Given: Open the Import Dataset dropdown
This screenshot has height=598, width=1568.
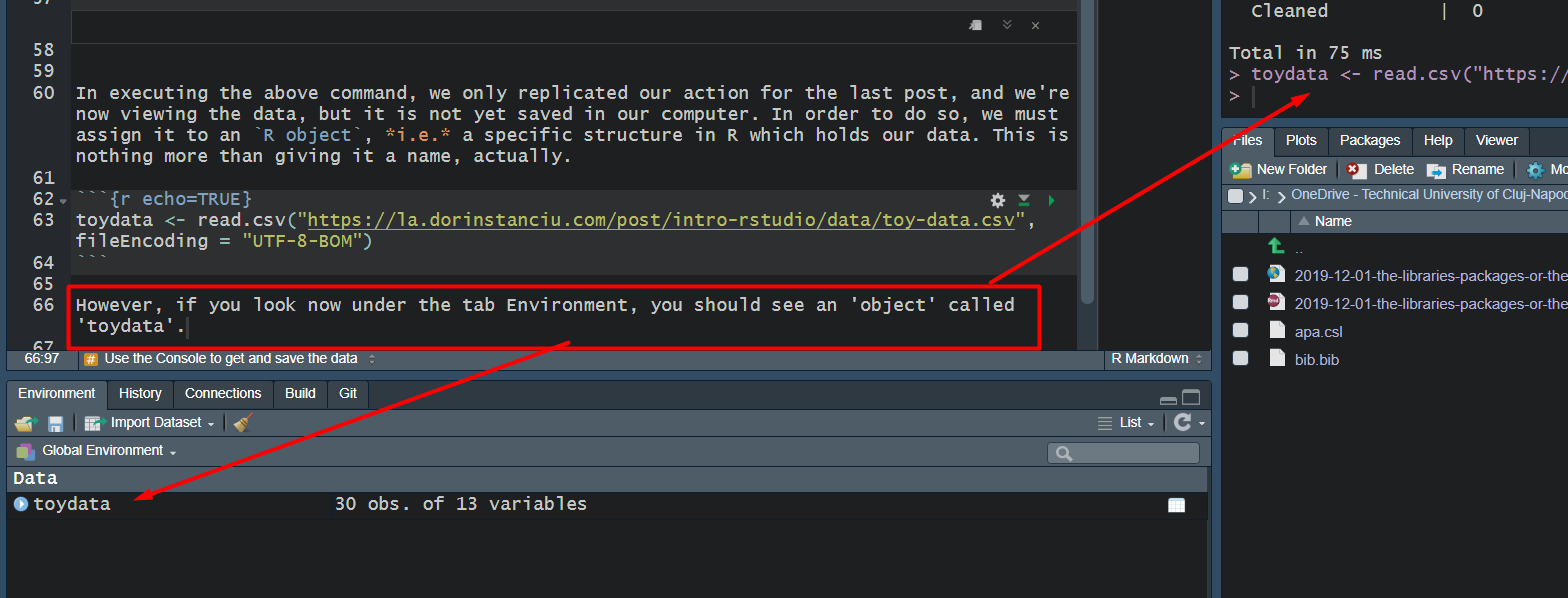Looking at the screenshot, I should click(x=150, y=423).
